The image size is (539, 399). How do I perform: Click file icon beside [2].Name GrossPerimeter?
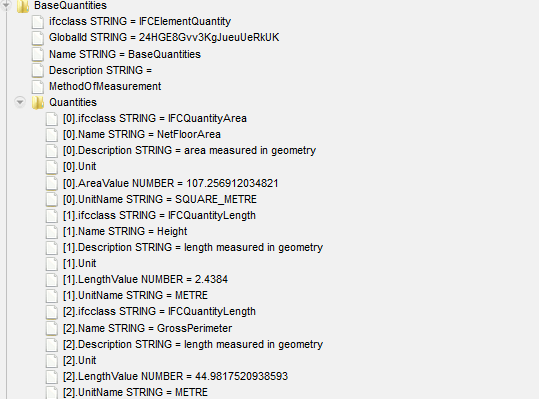point(52,328)
